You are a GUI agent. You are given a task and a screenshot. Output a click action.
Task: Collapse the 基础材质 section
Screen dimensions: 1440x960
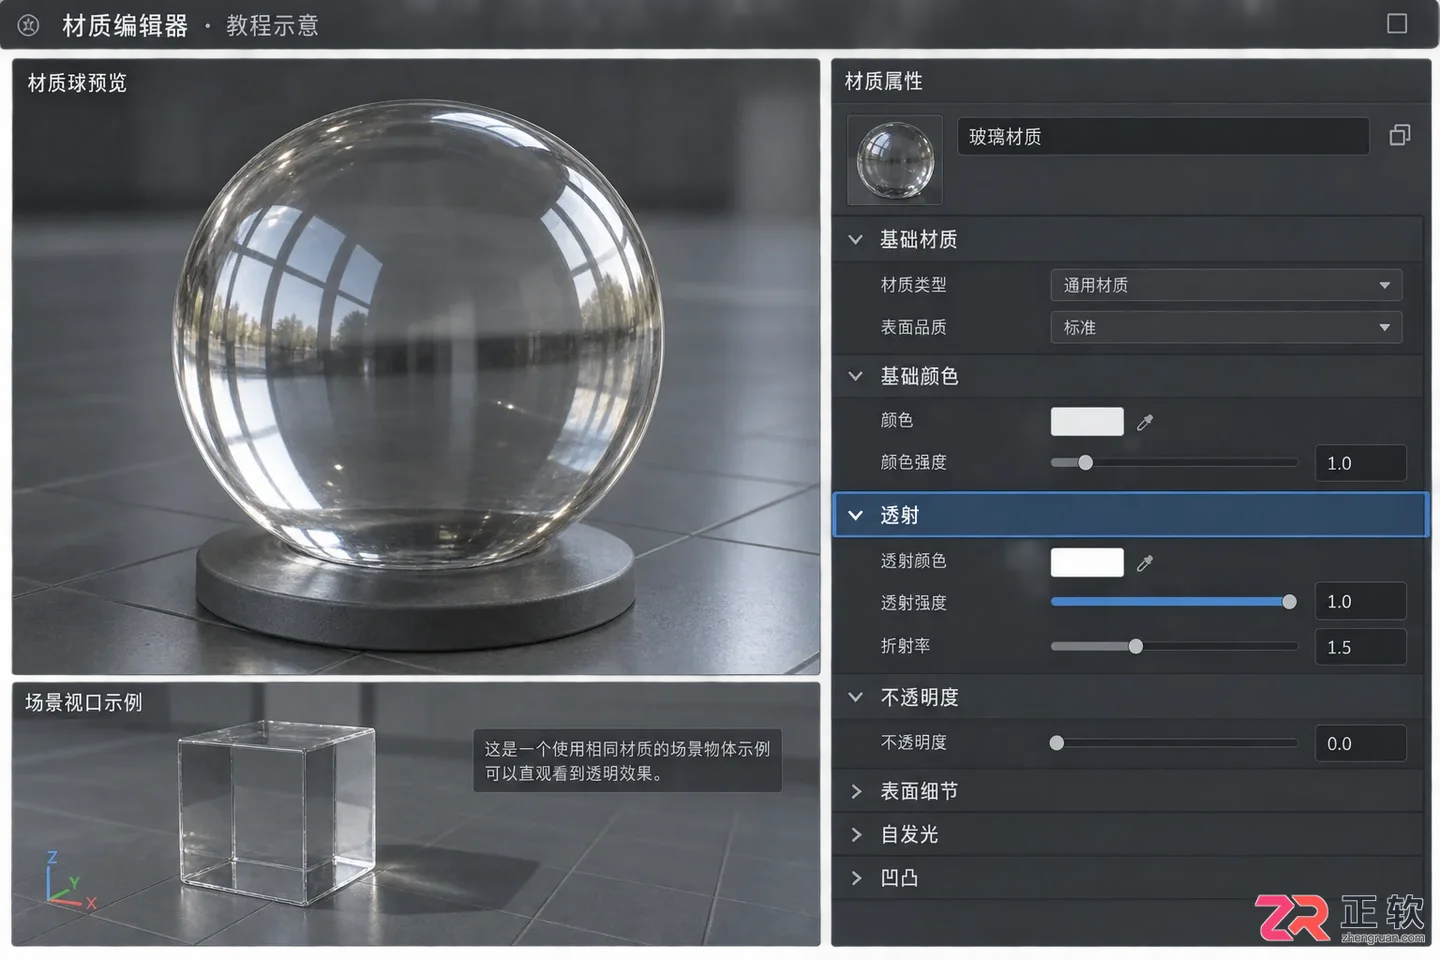click(x=855, y=240)
